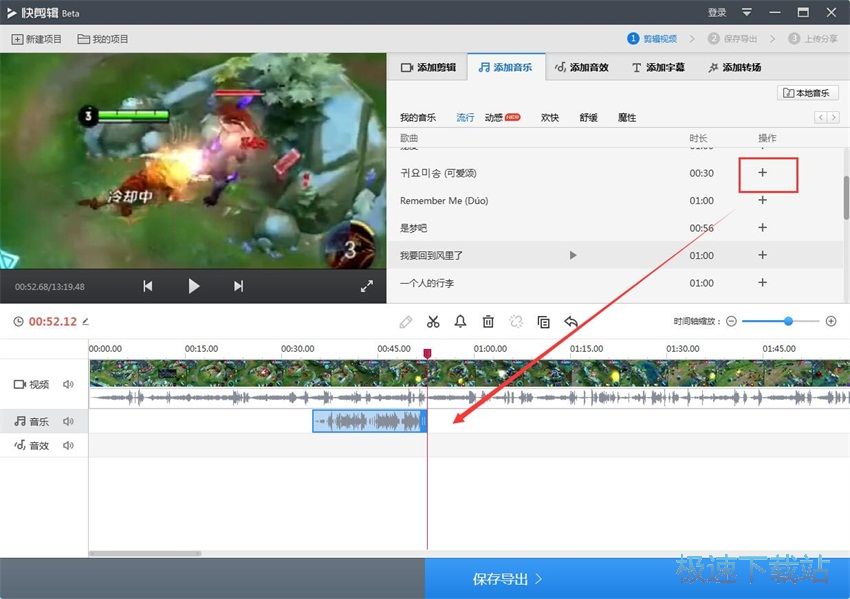
Task: Add song 是梦吧 with plus icon
Action: (762, 228)
